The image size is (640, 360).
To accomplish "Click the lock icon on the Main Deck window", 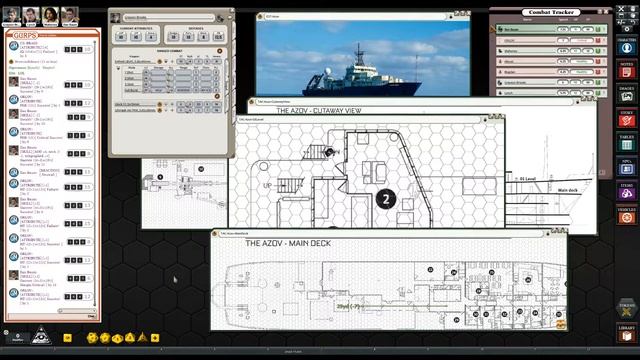I will click(x=548, y=233).
